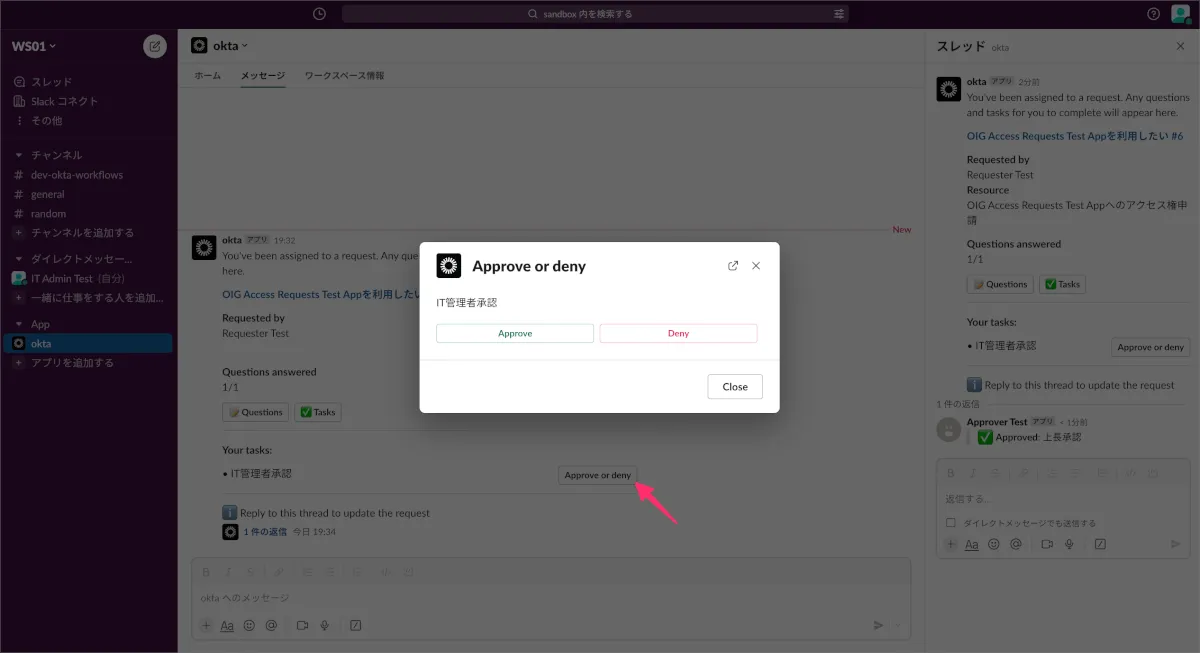This screenshot has height=653, width=1200.
Task: Mention someone with @ icon in main composer
Action: [x=271, y=625]
